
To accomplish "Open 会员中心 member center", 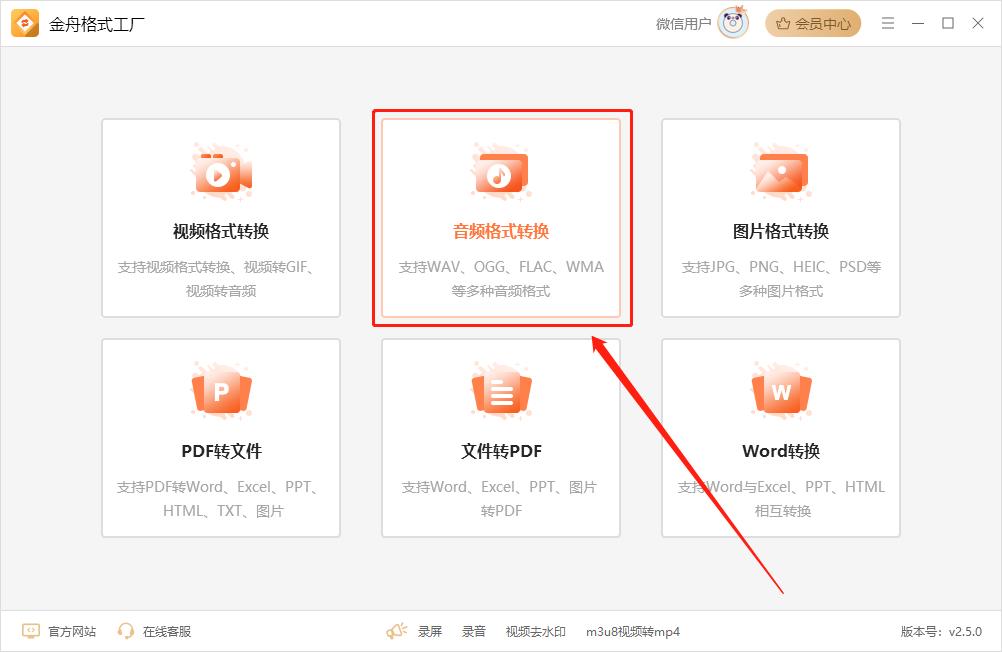I will pyautogui.click(x=813, y=24).
